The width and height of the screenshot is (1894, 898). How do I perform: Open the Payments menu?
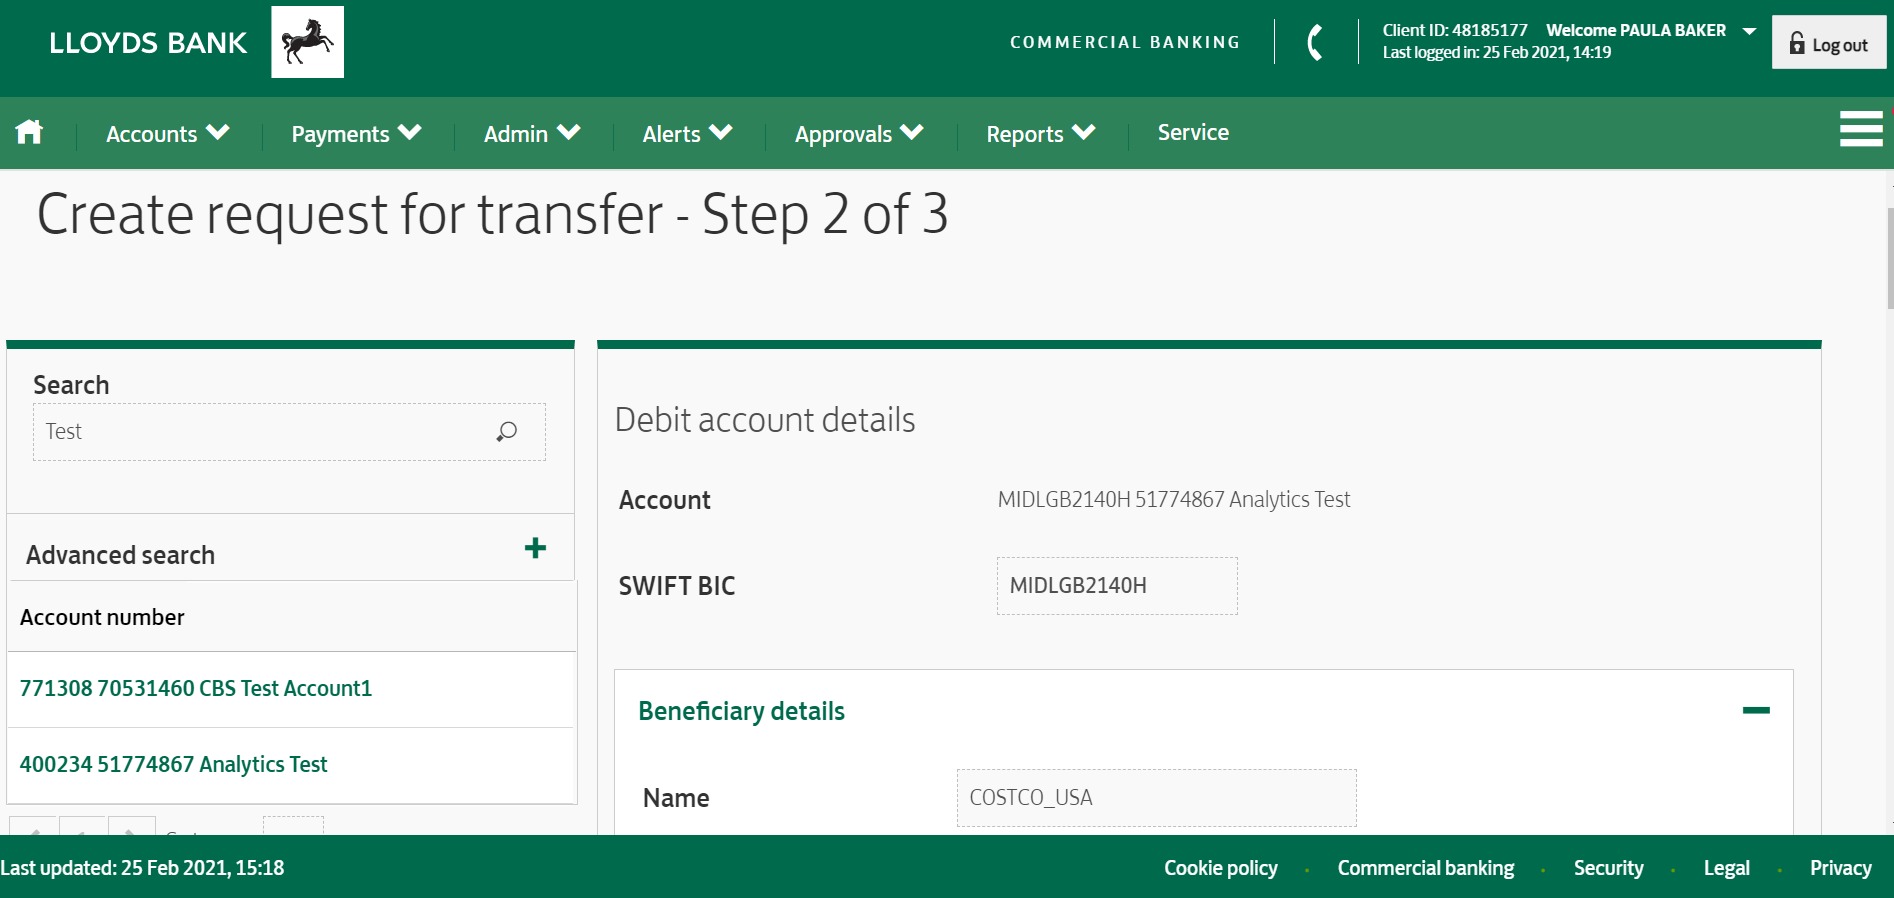click(x=356, y=133)
